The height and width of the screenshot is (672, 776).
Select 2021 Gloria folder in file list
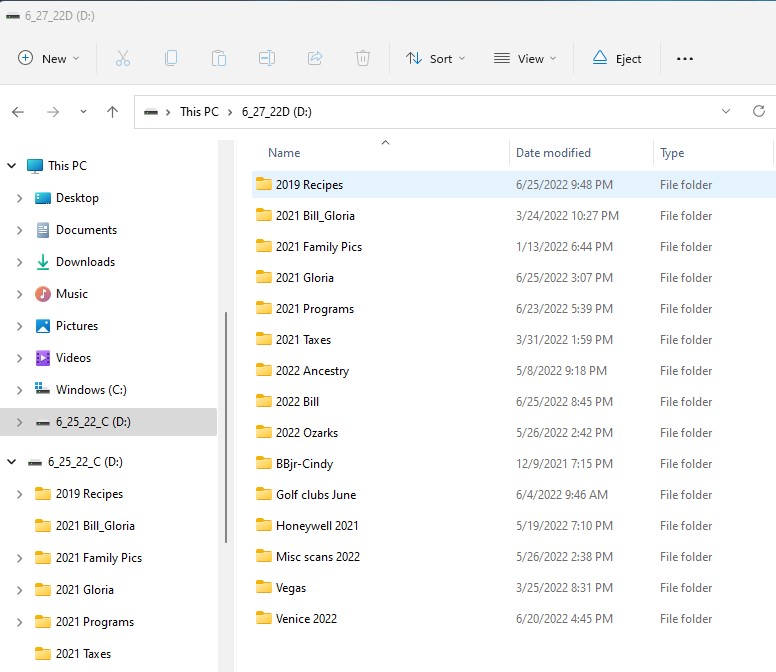point(304,278)
